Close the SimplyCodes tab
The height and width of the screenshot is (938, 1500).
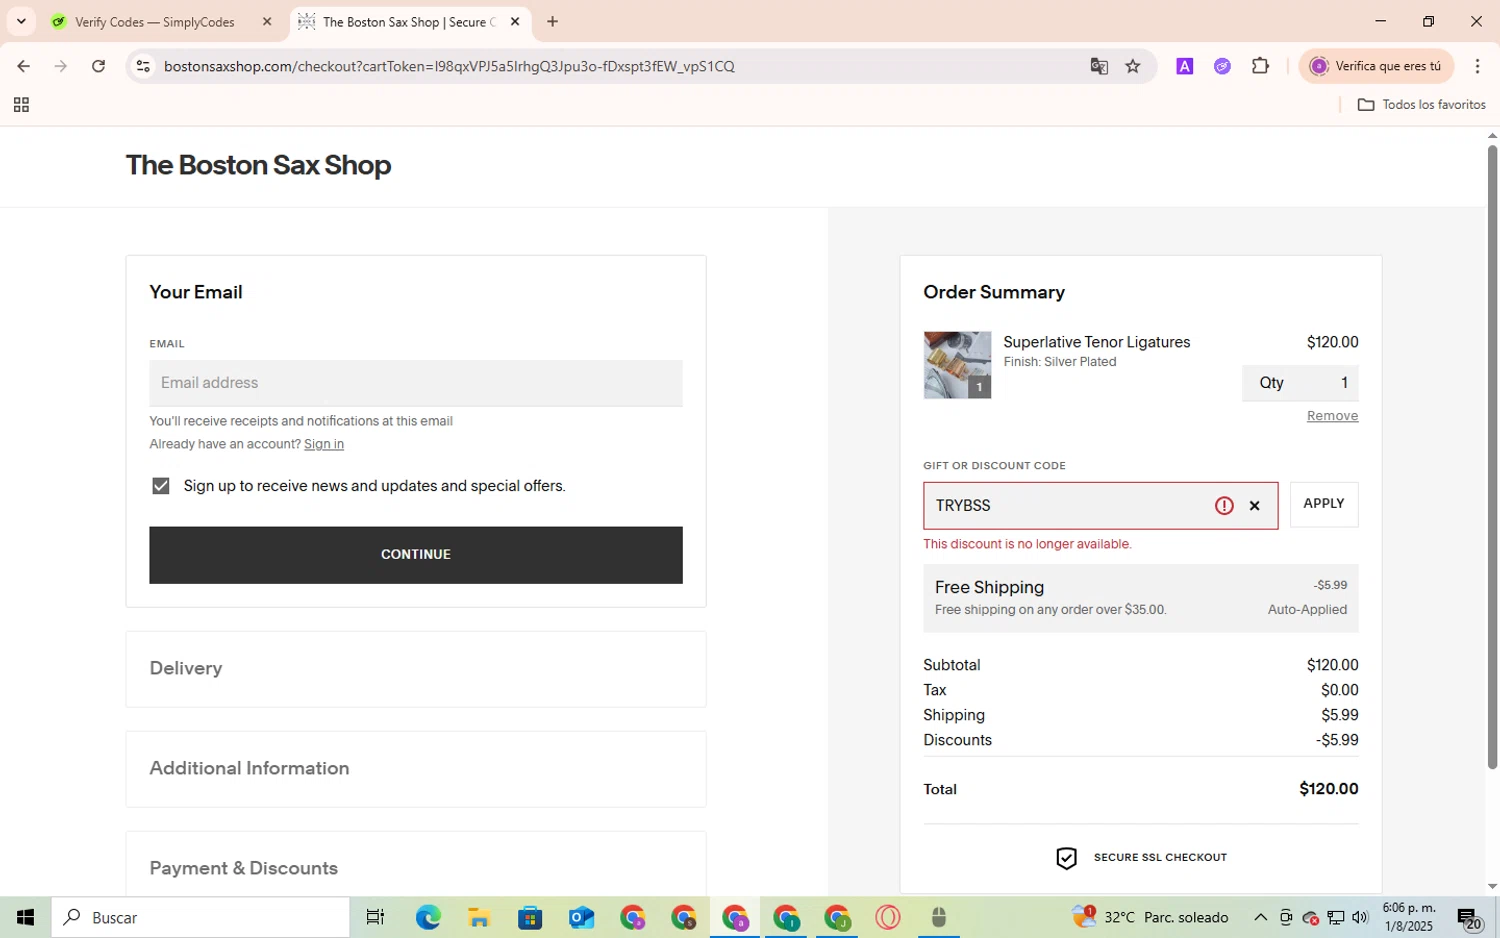[x=267, y=21]
